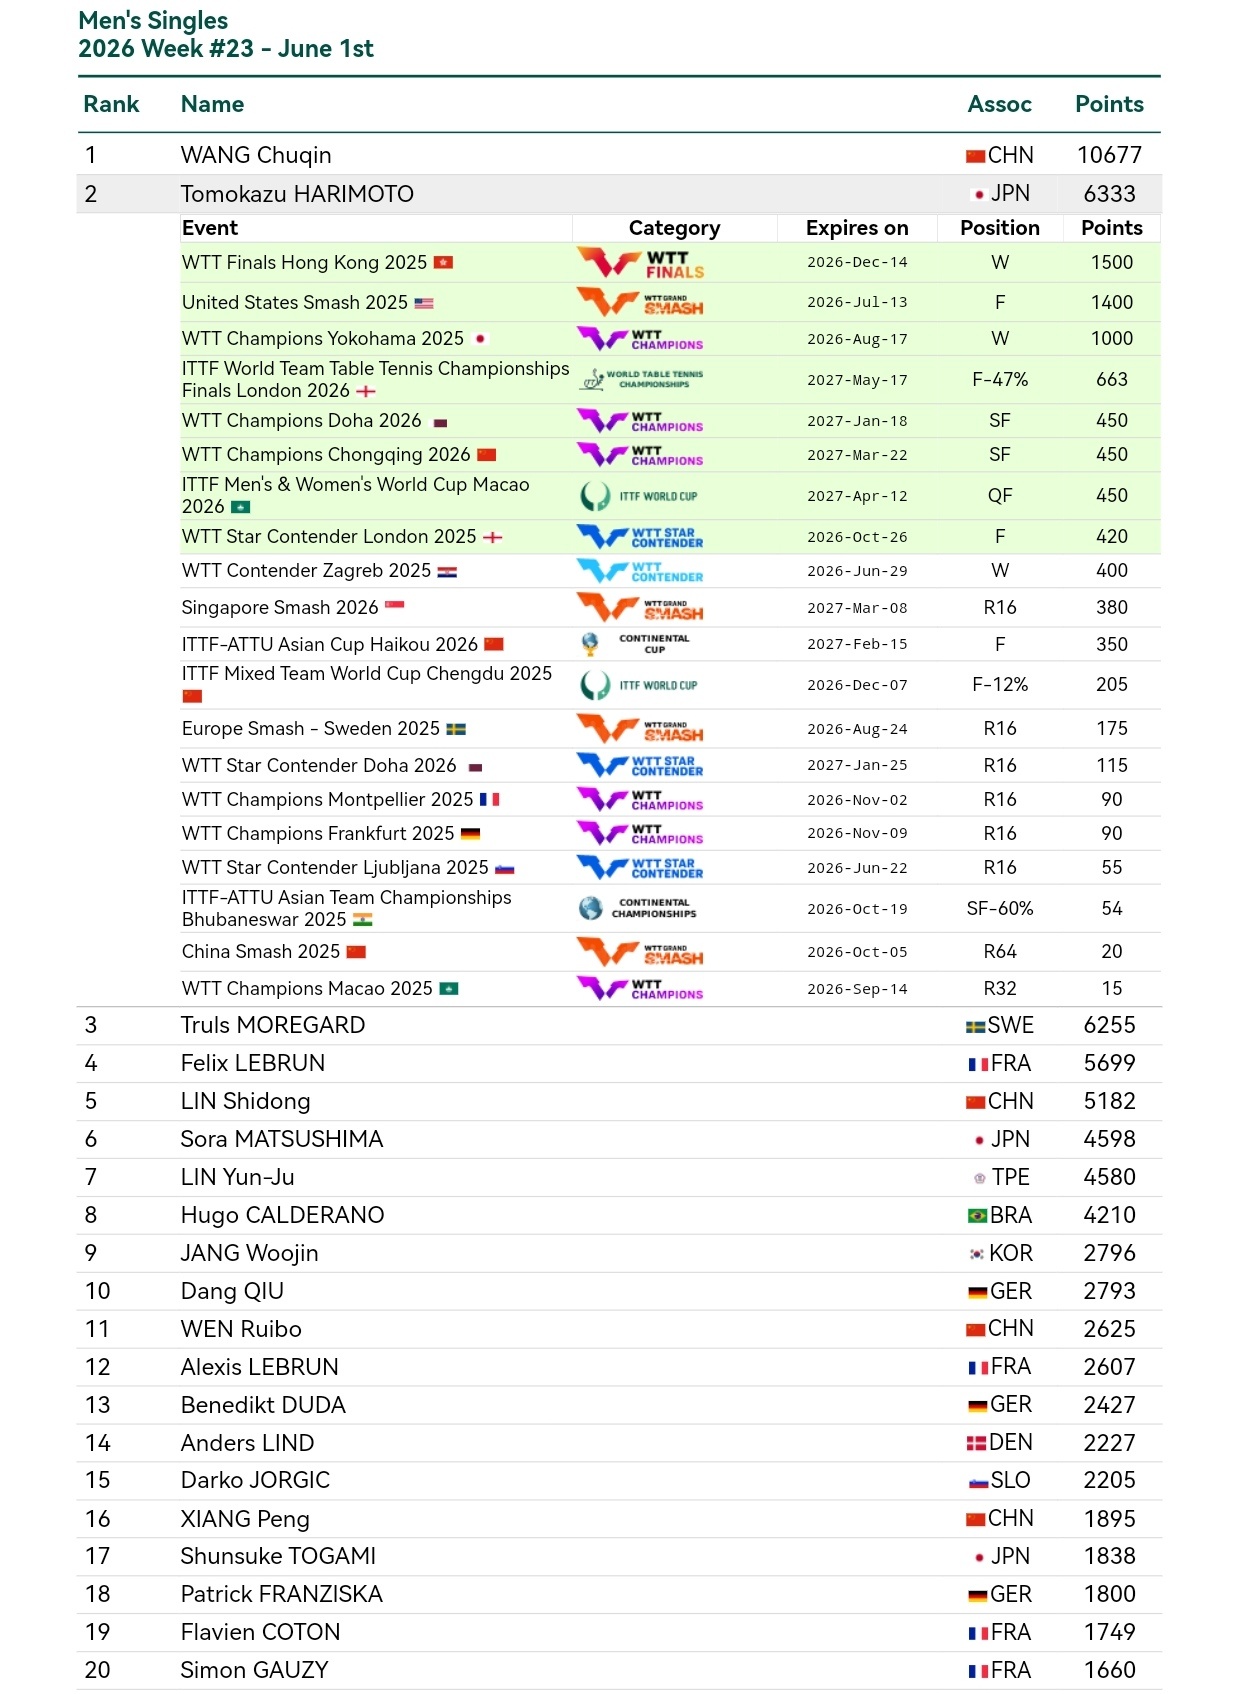Click the WTT Star Contender logo for London 2025
1236x1694 pixels.
tap(641, 537)
